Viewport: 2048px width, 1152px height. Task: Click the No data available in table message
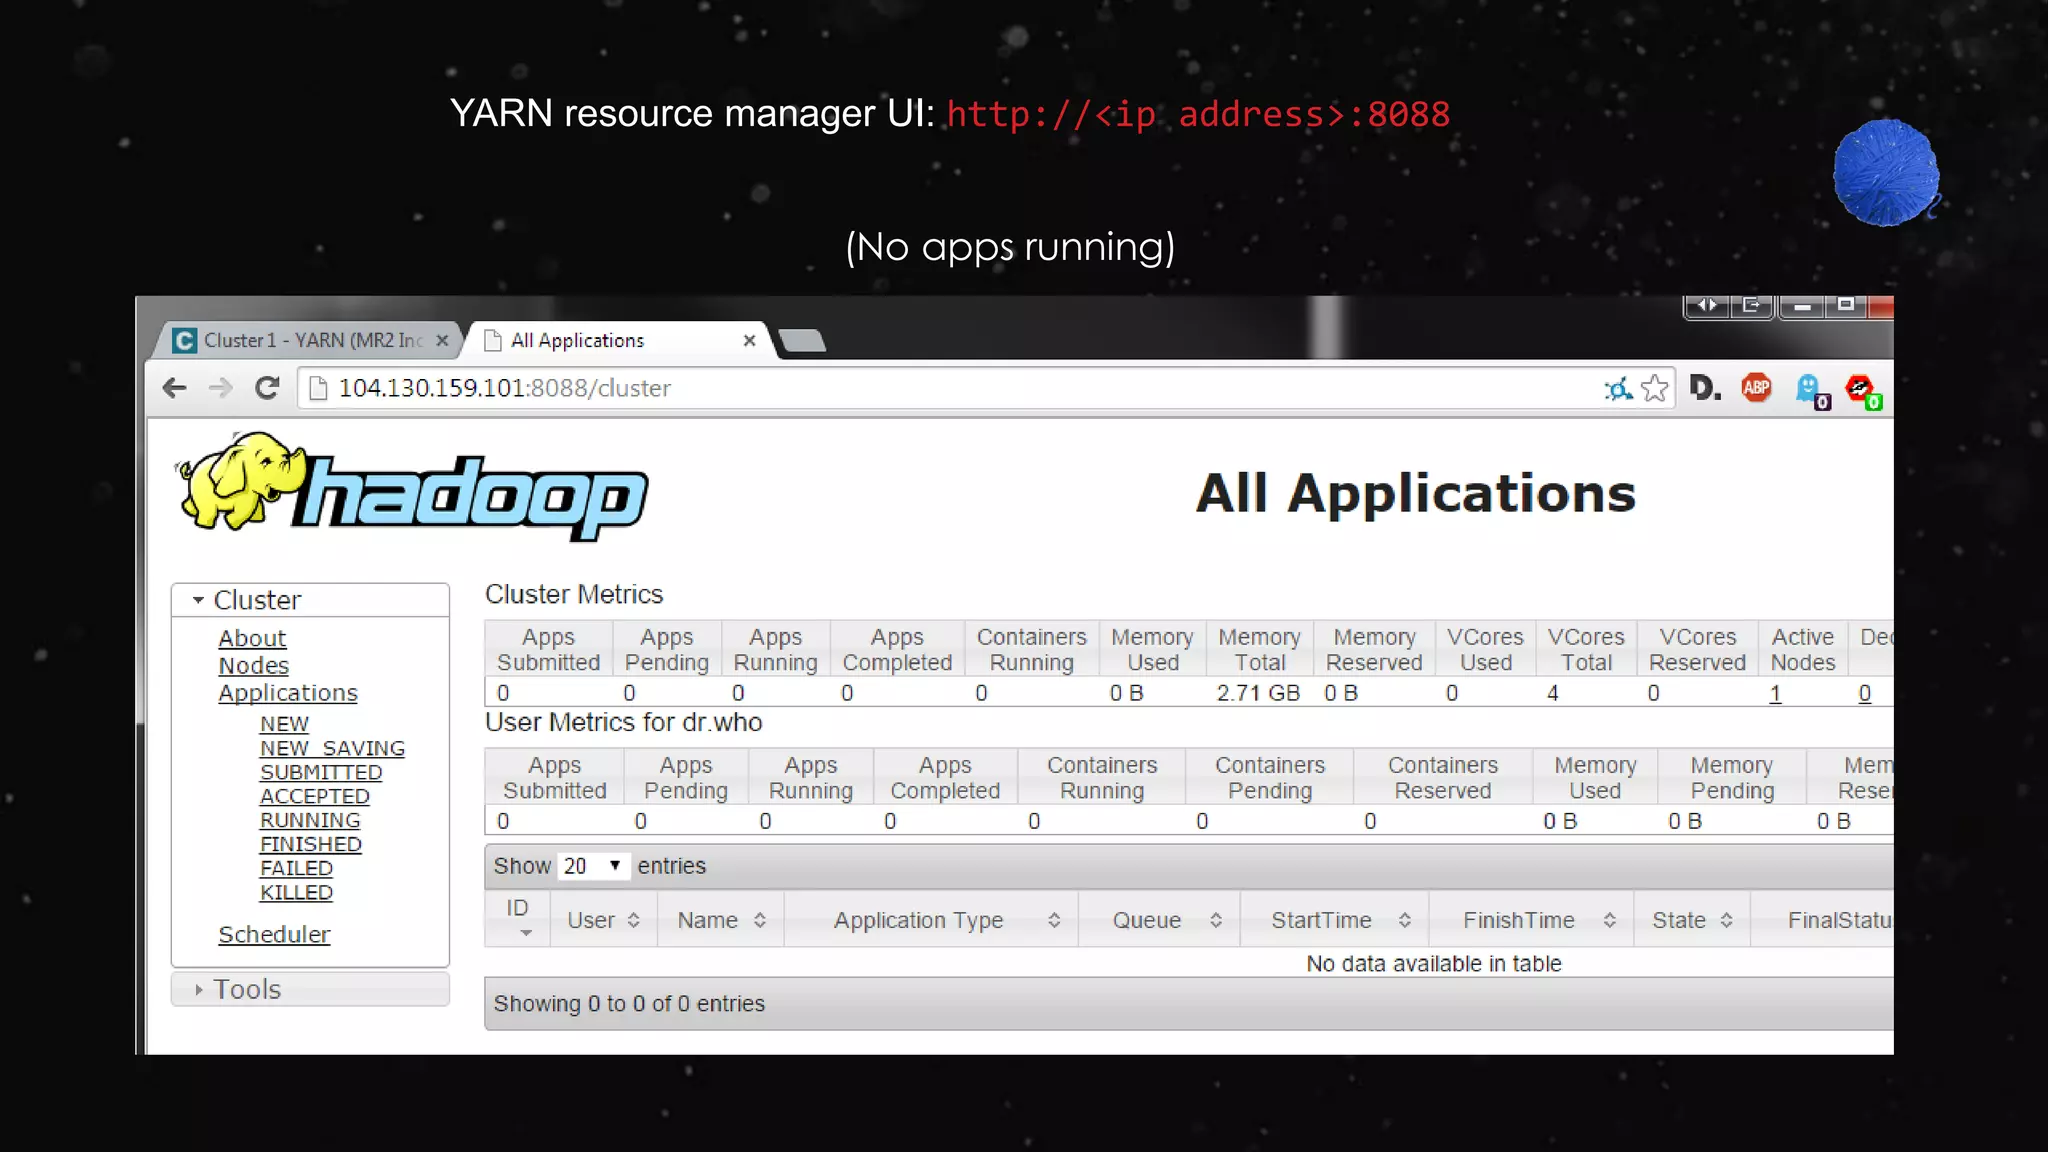[x=1433, y=964]
